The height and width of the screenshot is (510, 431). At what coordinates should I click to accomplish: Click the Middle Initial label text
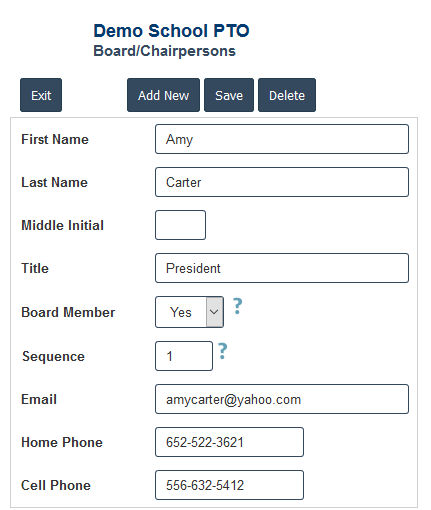[63, 225]
